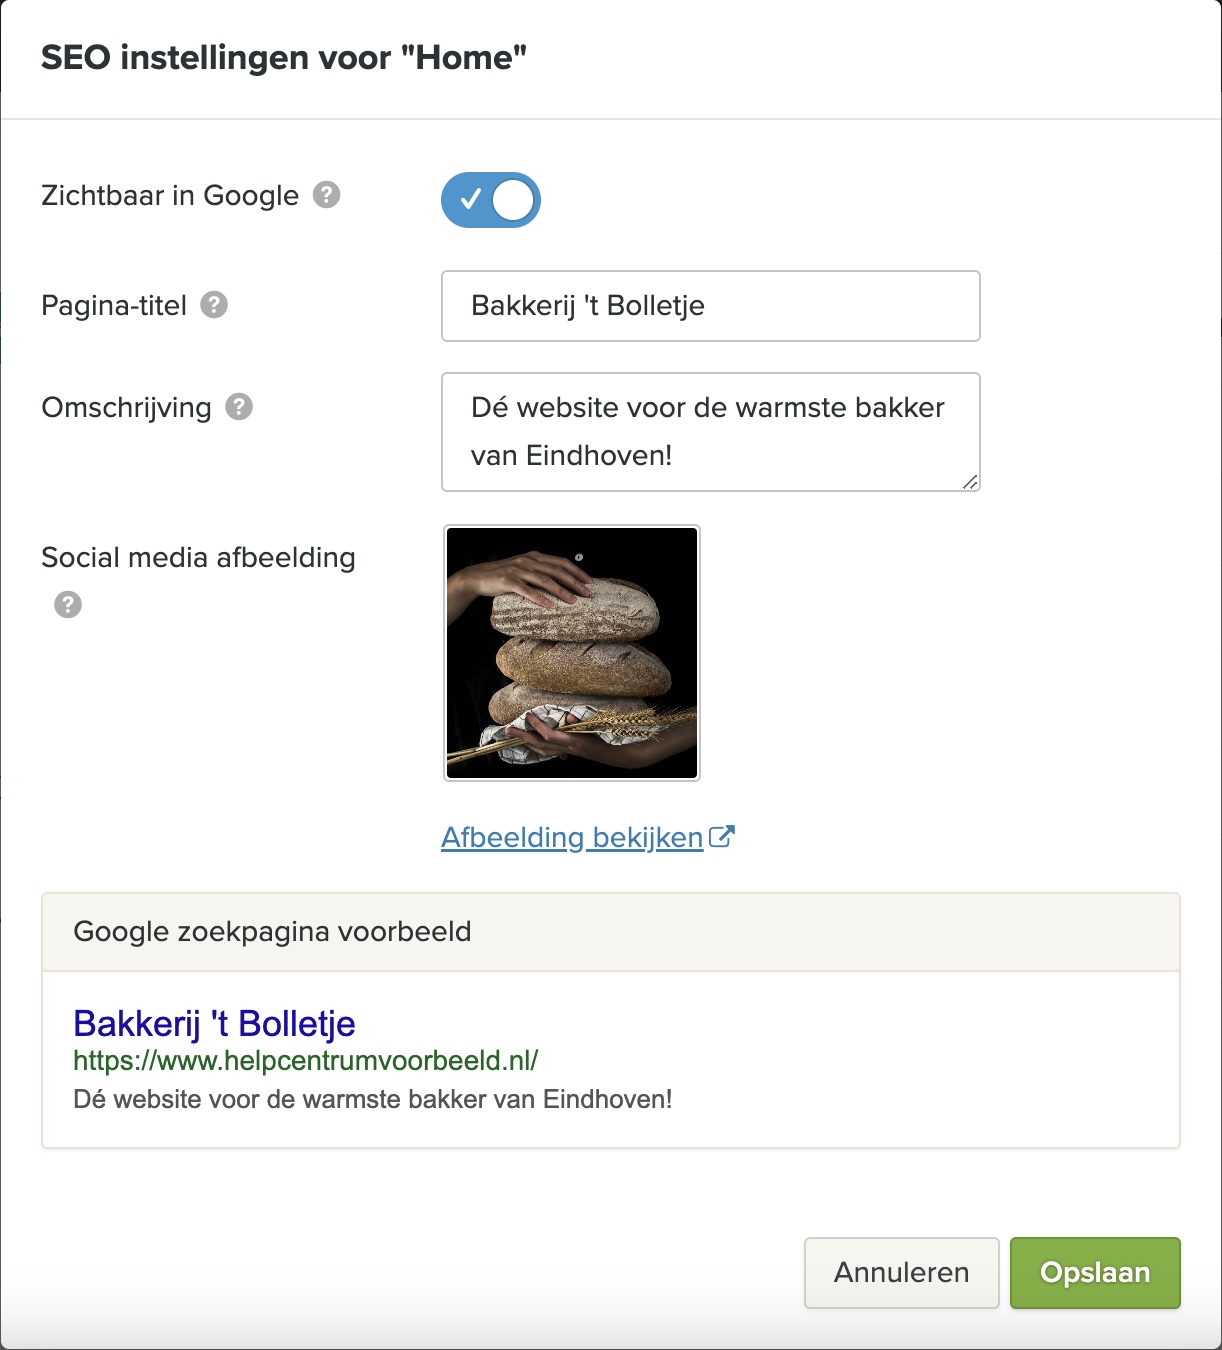Click help icon beside Omschrijving label

pyautogui.click(x=239, y=407)
